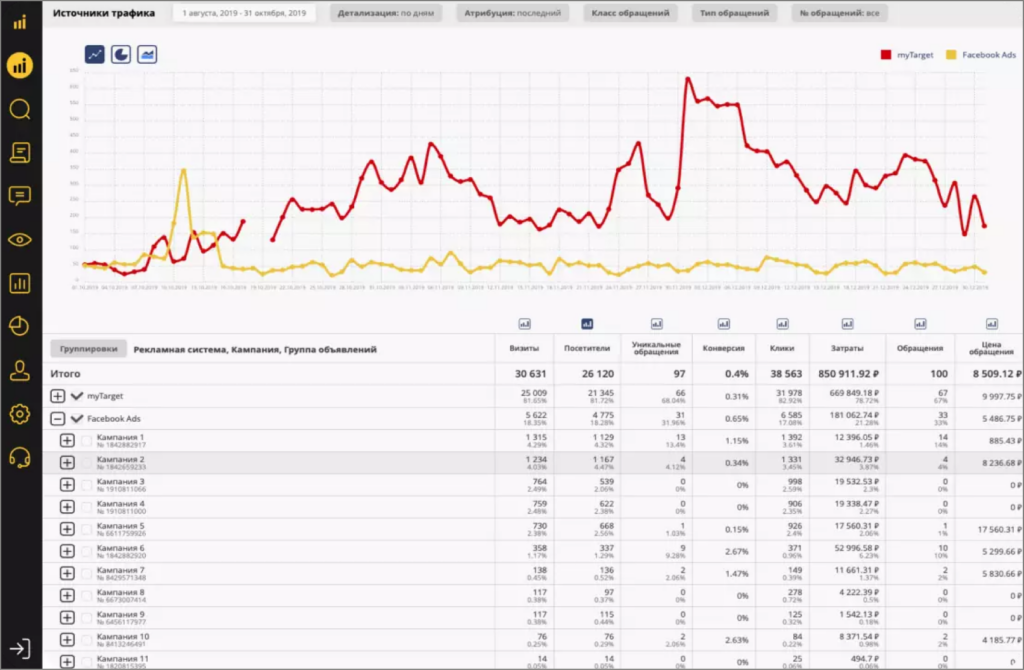Screen dimensions: 1024x670
Task: Open settings gear in the sidebar
Action: (x=19, y=413)
